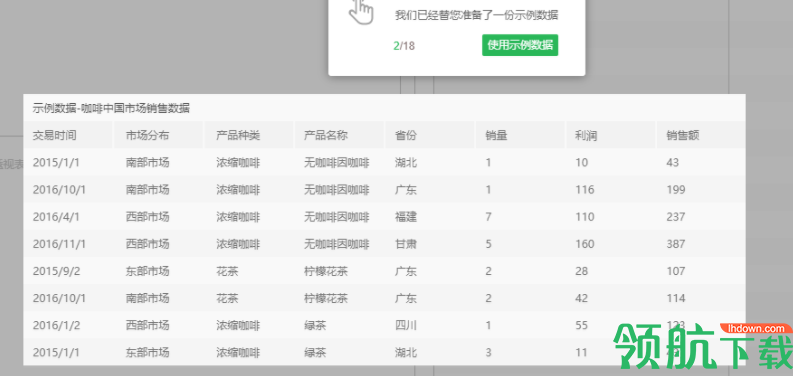Image resolution: width=793 pixels, height=376 pixels.
Task: Click the 使用示例数据 button
Action: click(x=520, y=45)
